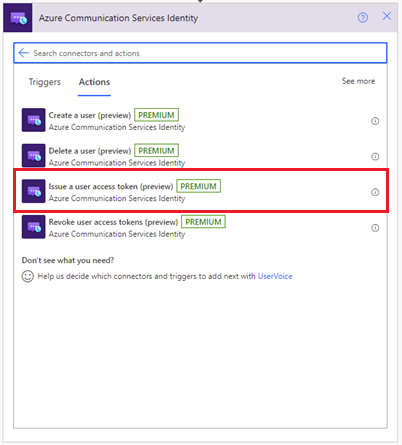Select Issue a user access token (preview)
Viewport: 402px width, 445px height.
tap(201, 190)
